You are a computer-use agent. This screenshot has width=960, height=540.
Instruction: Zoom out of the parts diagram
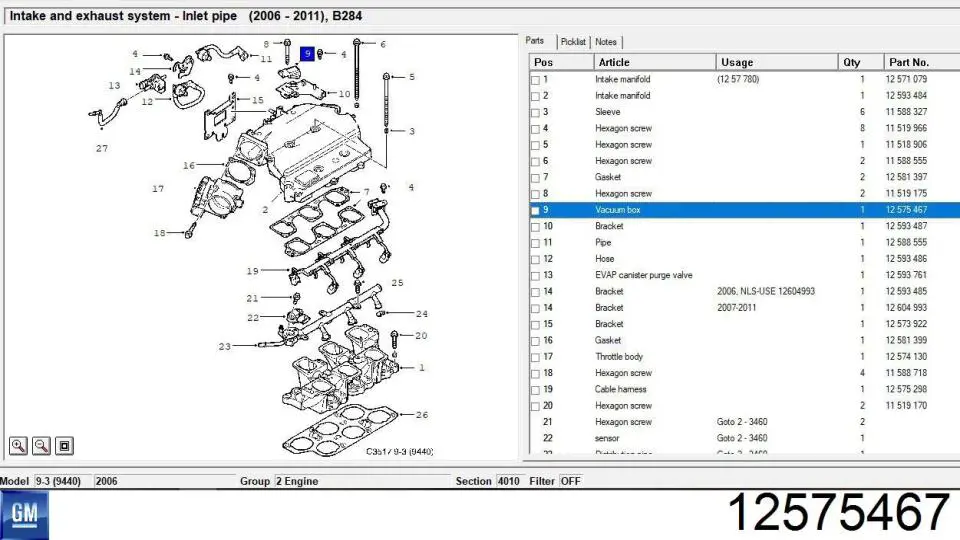[x=41, y=446]
